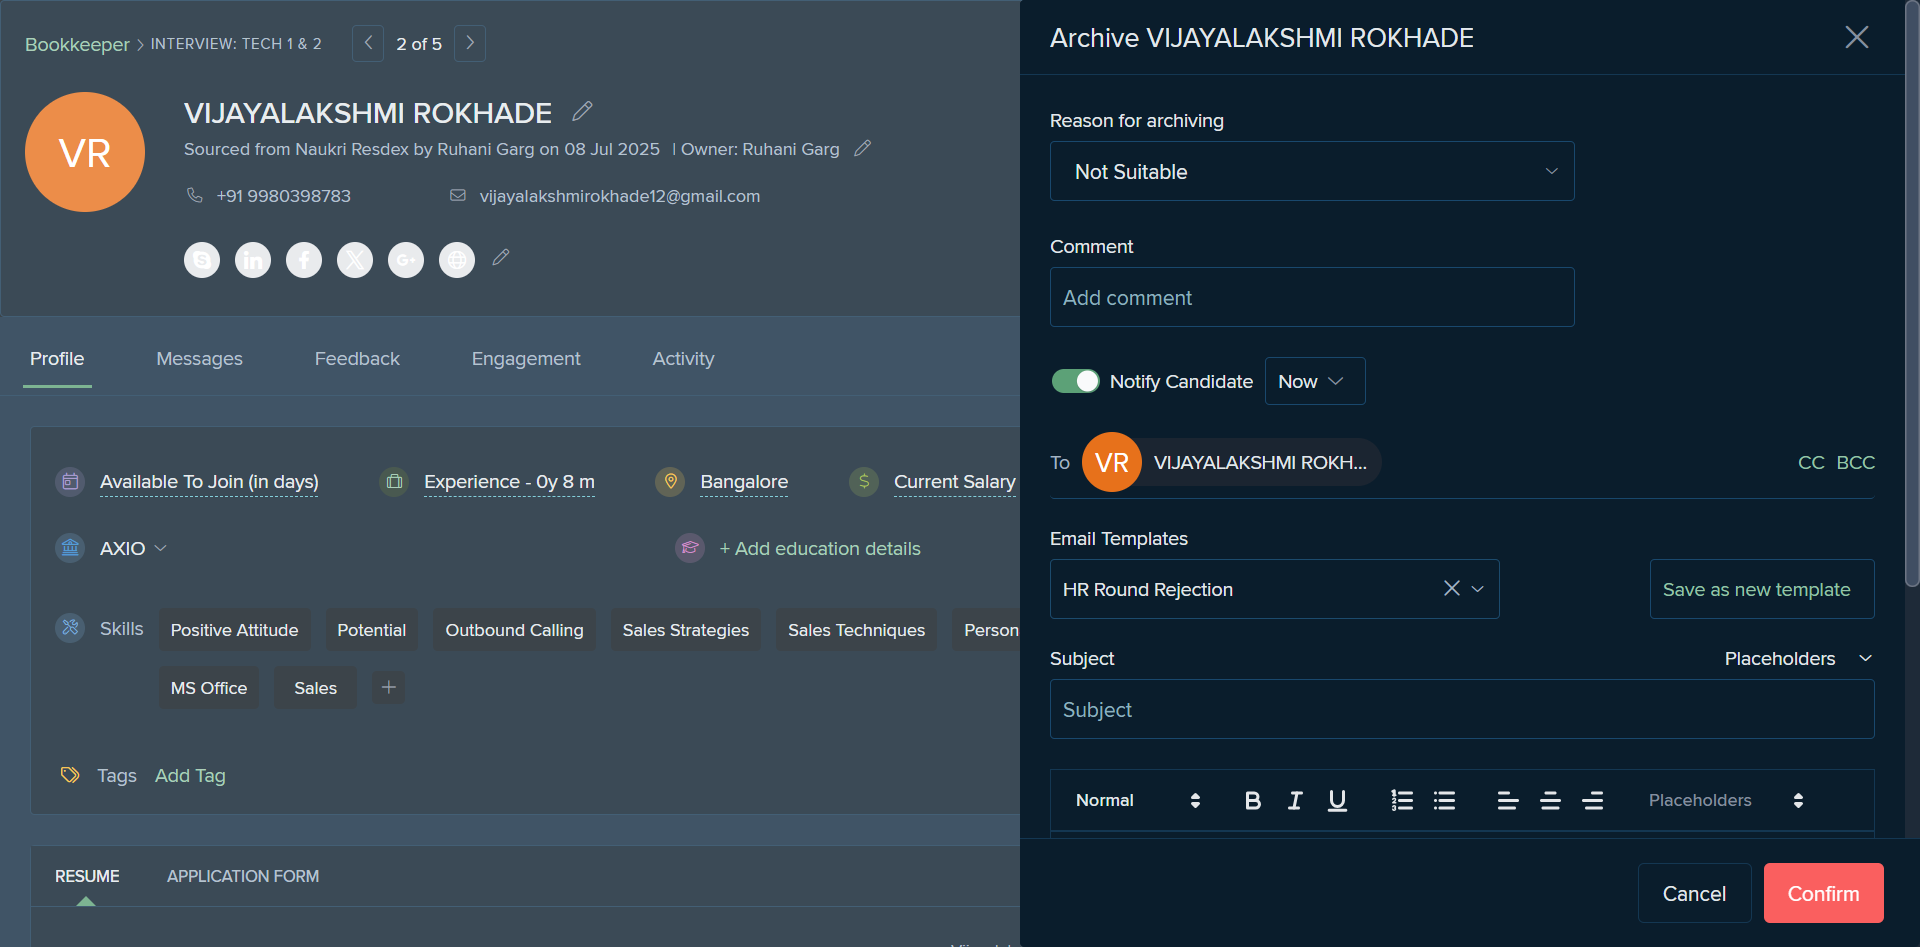Add BCC recipients
1920x947 pixels.
1856,462
